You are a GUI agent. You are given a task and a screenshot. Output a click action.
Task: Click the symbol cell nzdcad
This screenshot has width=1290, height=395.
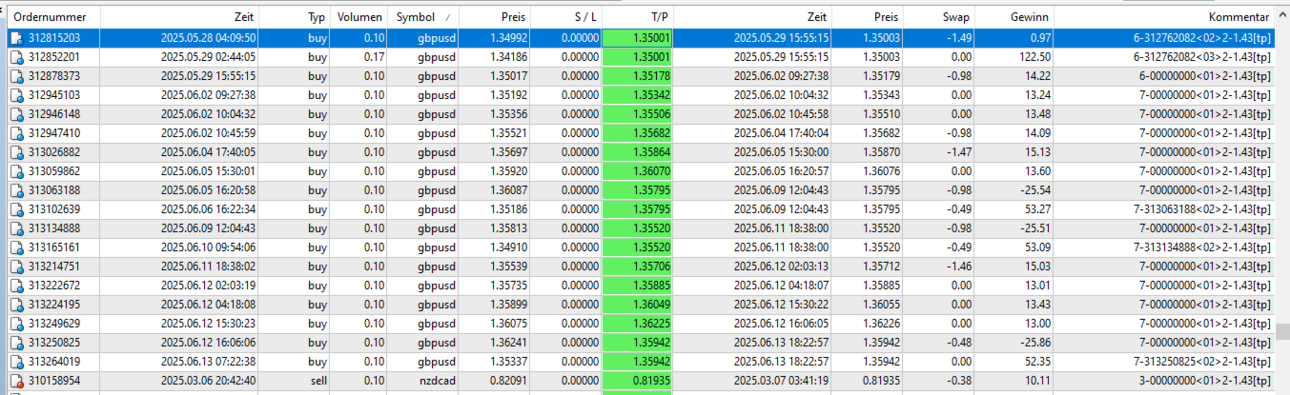coord(436,380)
